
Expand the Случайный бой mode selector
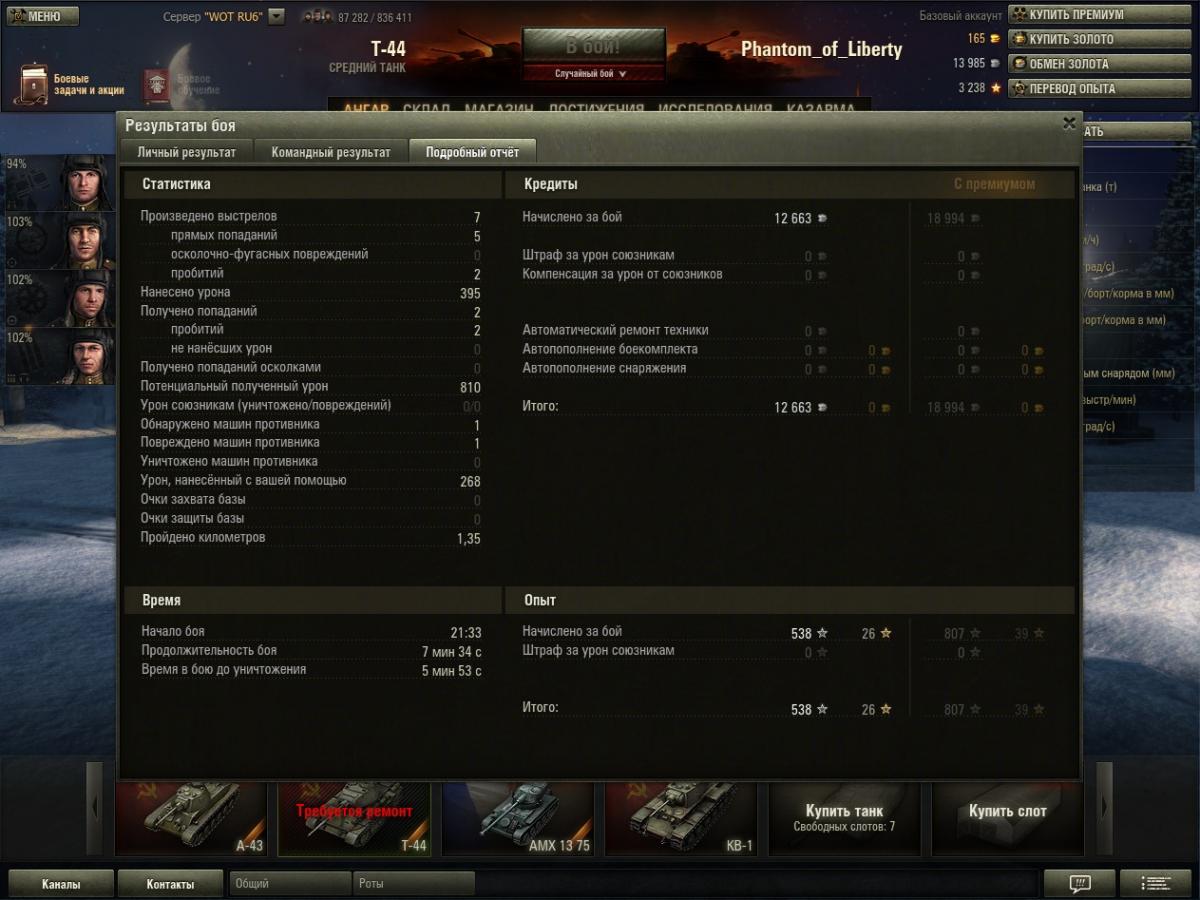tap(593, 73)
